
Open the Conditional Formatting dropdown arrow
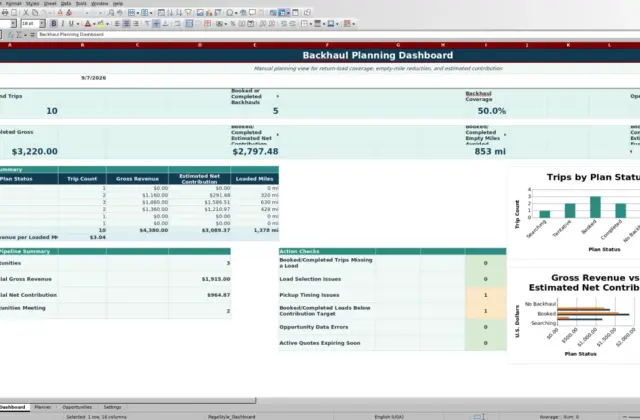click(x=353, y=24)
